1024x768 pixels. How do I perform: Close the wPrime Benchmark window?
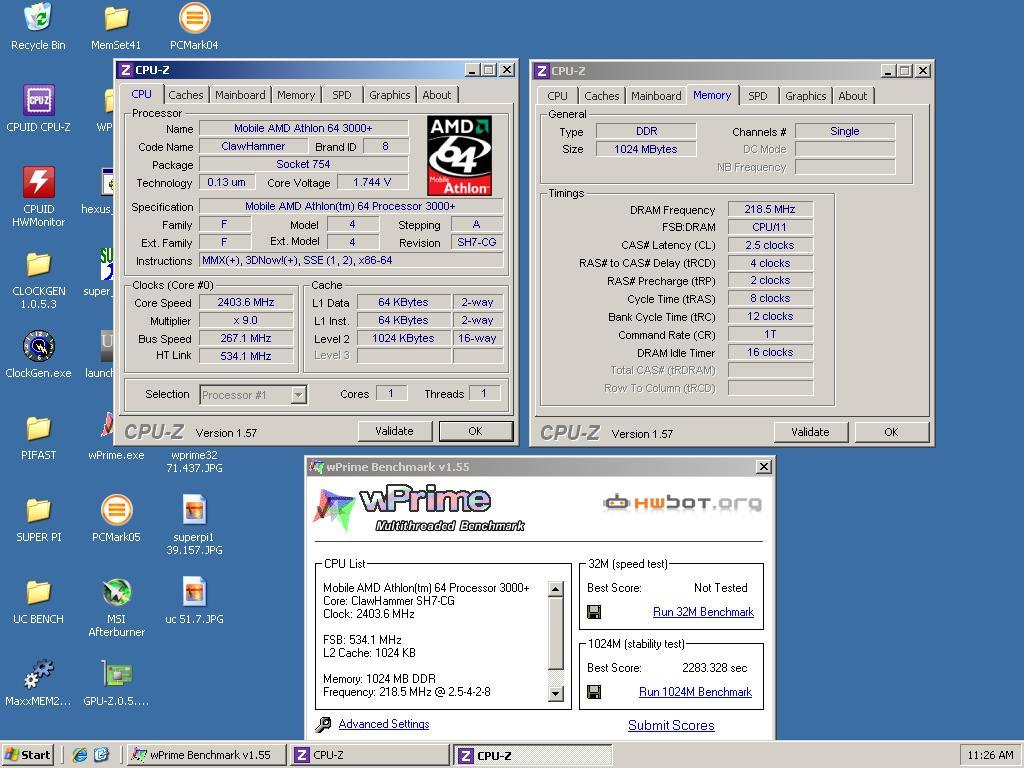tap(763, 467)
